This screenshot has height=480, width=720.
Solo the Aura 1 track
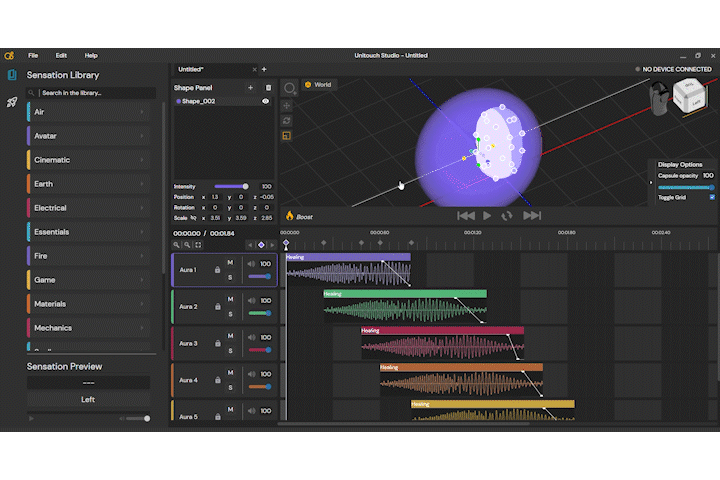(x=231, y=277)
